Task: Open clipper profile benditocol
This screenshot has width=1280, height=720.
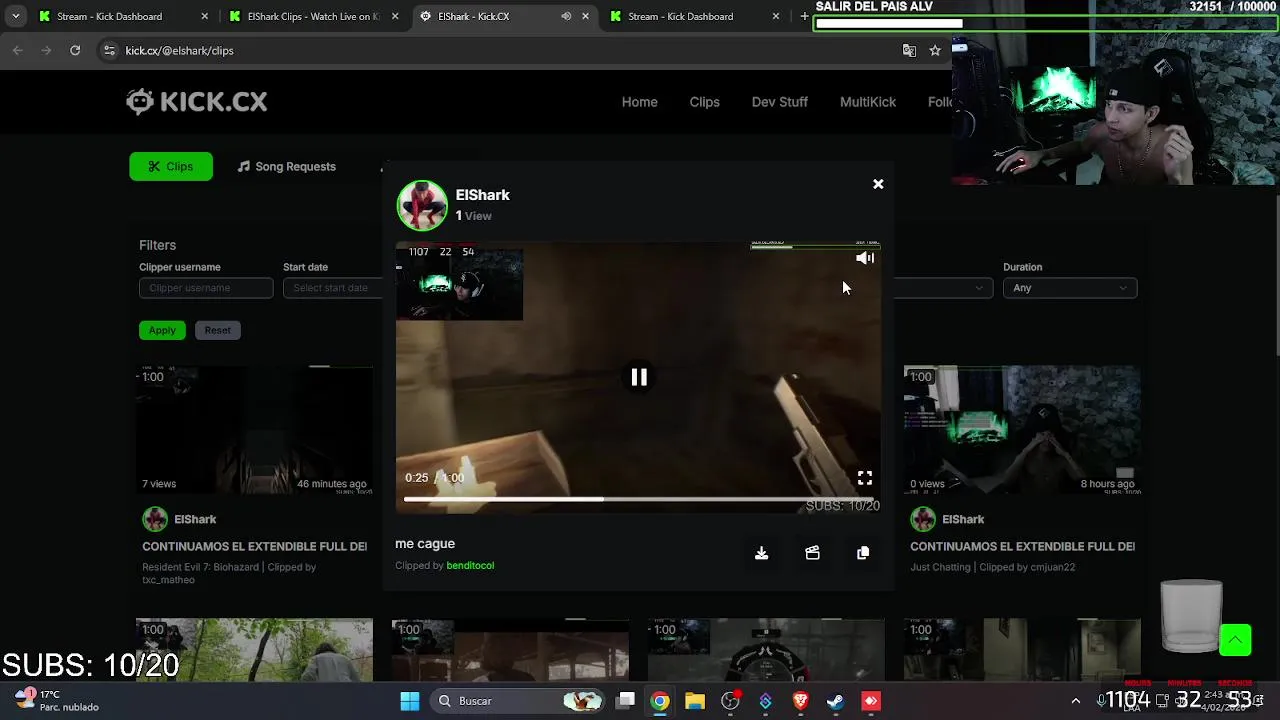Action: pos(470,566)
